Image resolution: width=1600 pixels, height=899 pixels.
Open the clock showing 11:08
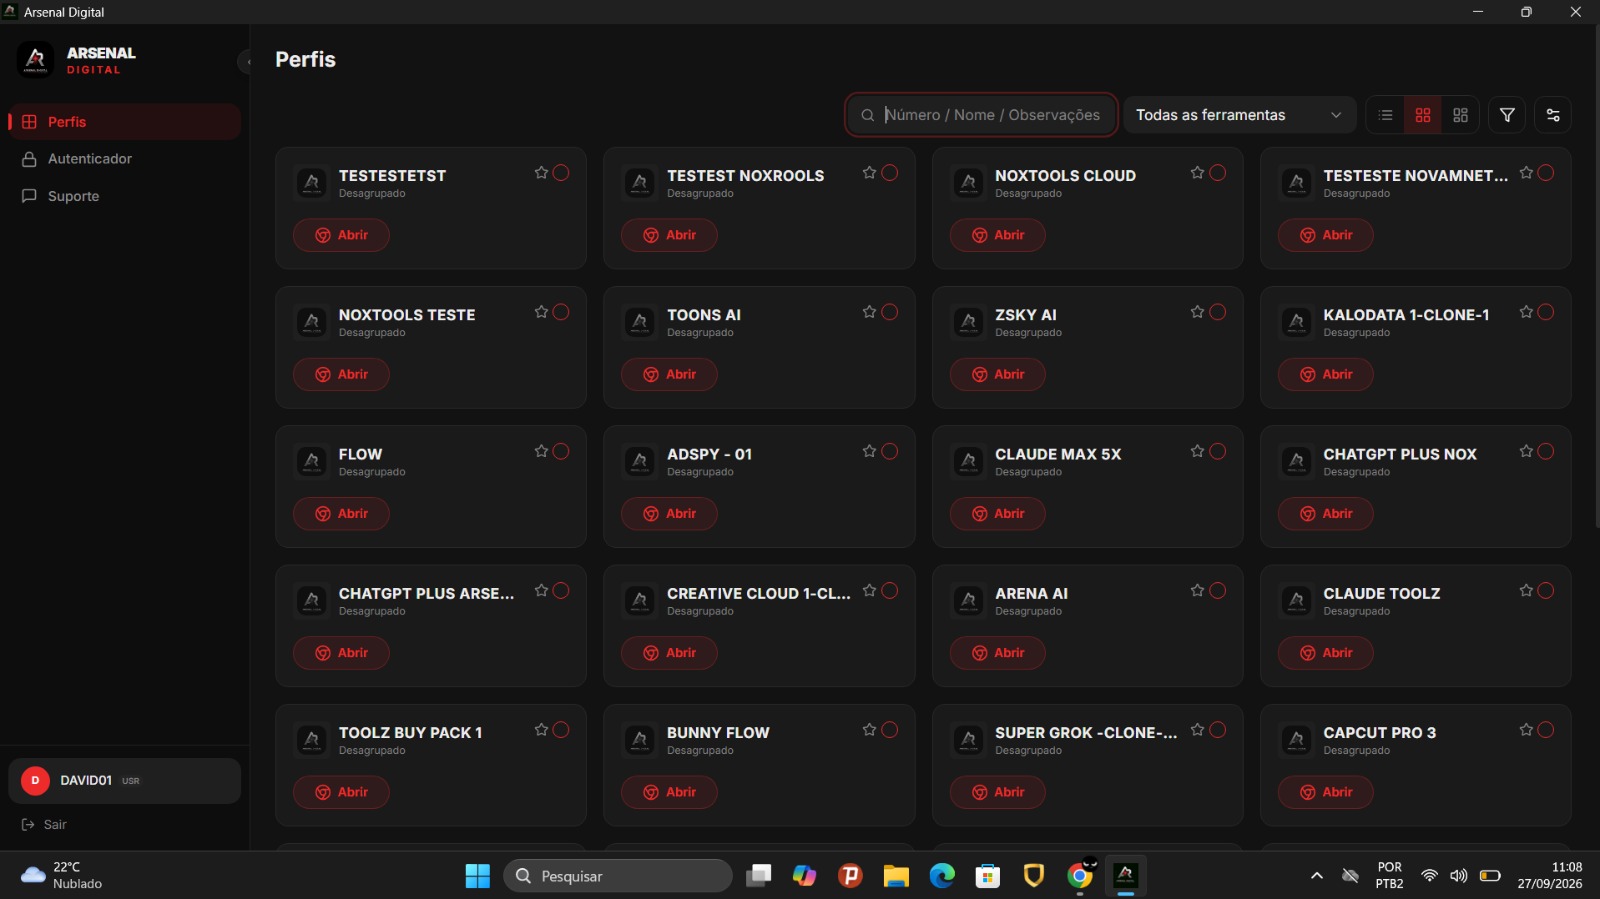tap(1550, 876)
